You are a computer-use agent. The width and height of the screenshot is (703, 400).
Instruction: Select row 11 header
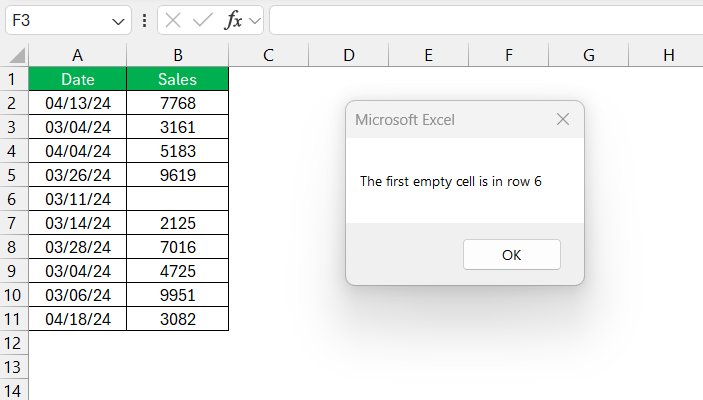click(14, 319)
